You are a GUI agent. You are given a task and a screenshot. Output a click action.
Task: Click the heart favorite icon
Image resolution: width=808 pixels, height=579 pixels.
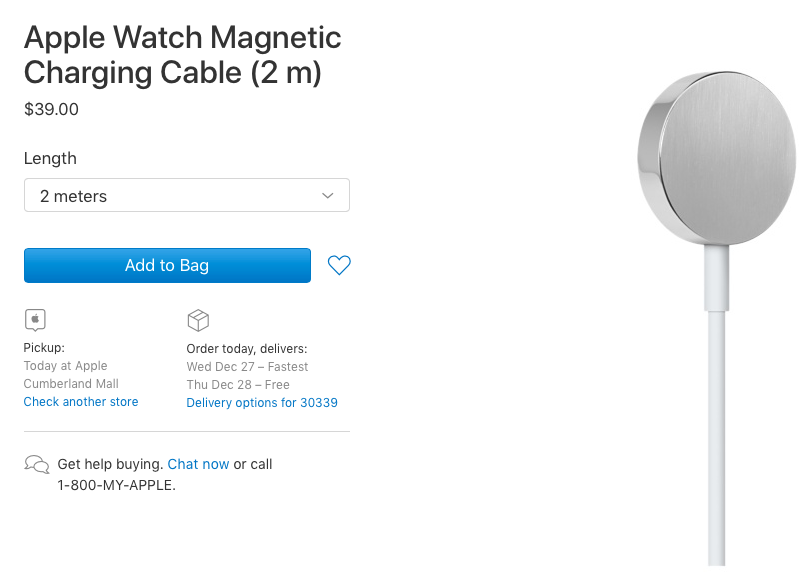coord(339,265)
